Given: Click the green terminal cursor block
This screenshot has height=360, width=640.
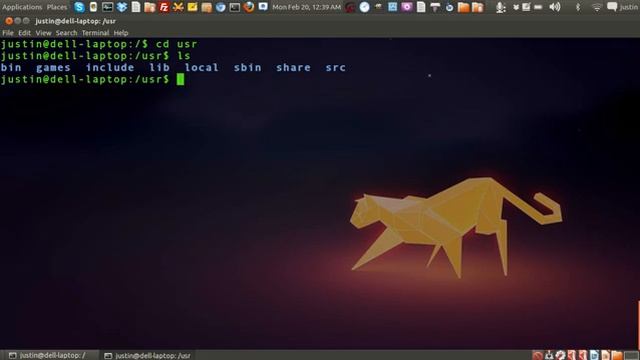Looking at the screenshot, I should [x=180, y=79].
